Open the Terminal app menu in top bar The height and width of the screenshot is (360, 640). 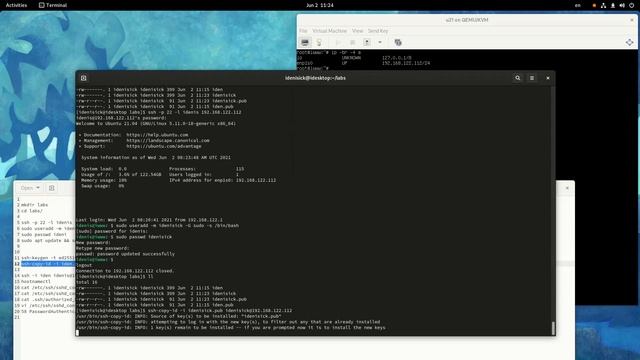(53, 5)
